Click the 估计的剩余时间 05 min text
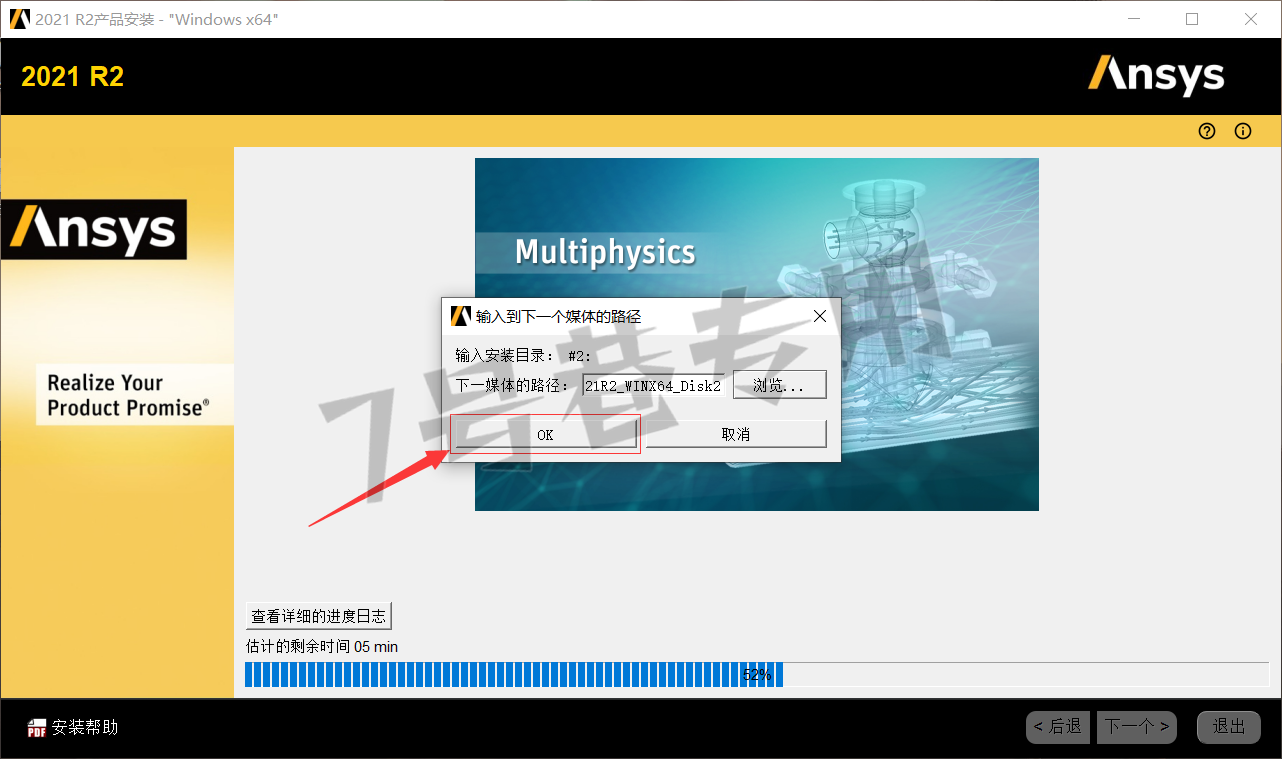1282x759 pixels. coord(322,647)
